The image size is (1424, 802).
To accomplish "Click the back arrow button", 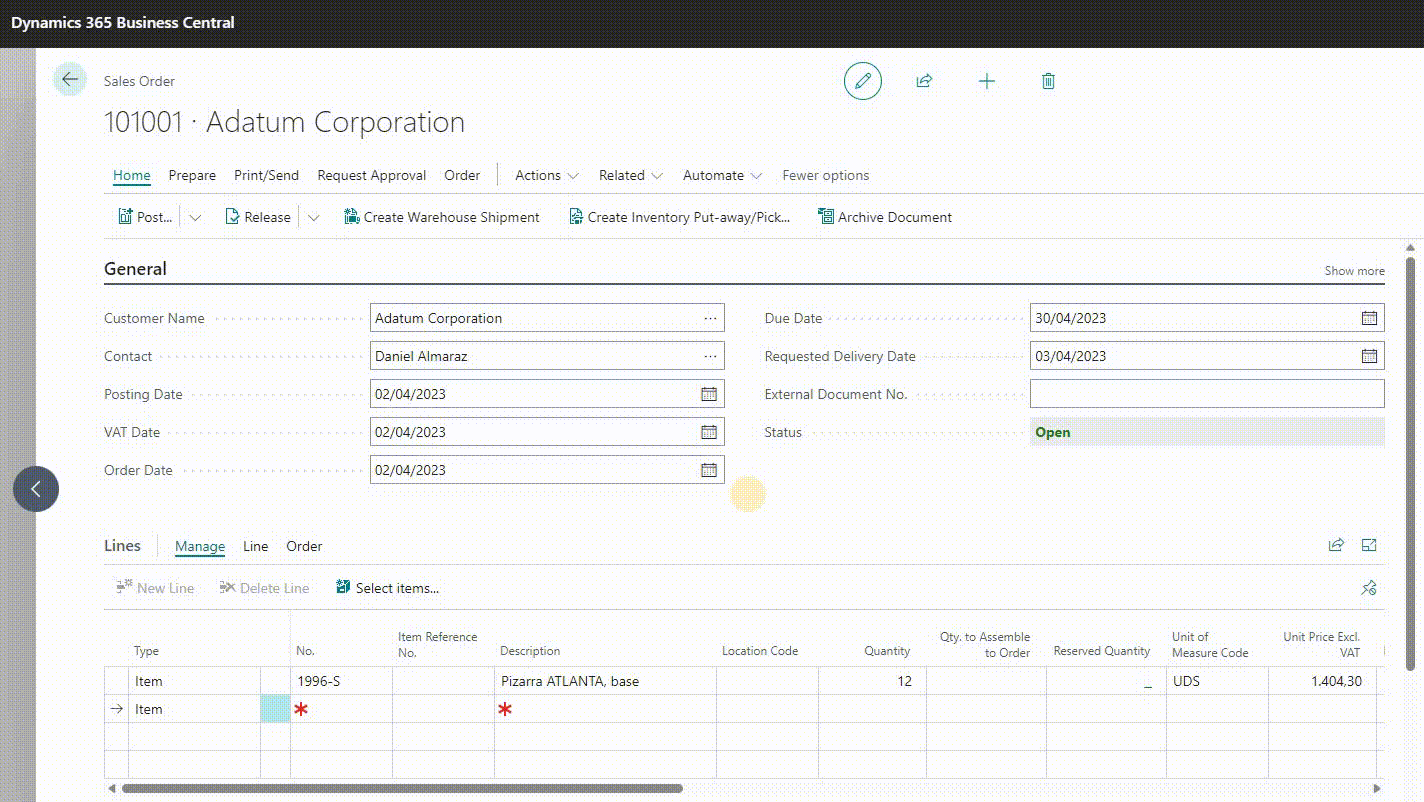I will tap(69, 80).
